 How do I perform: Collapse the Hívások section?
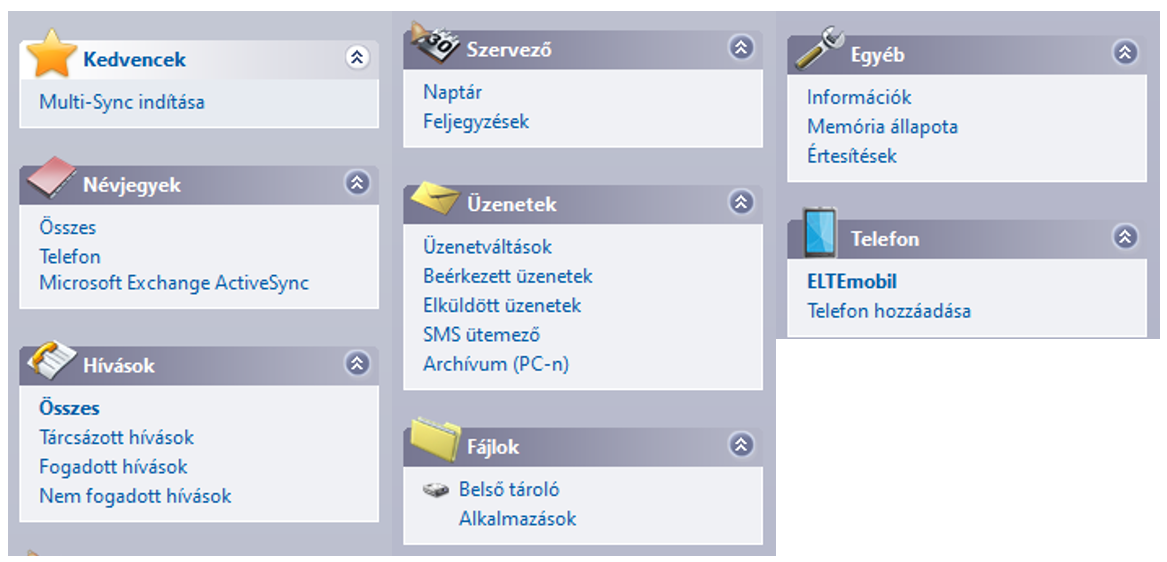click(x=358, y=363)
